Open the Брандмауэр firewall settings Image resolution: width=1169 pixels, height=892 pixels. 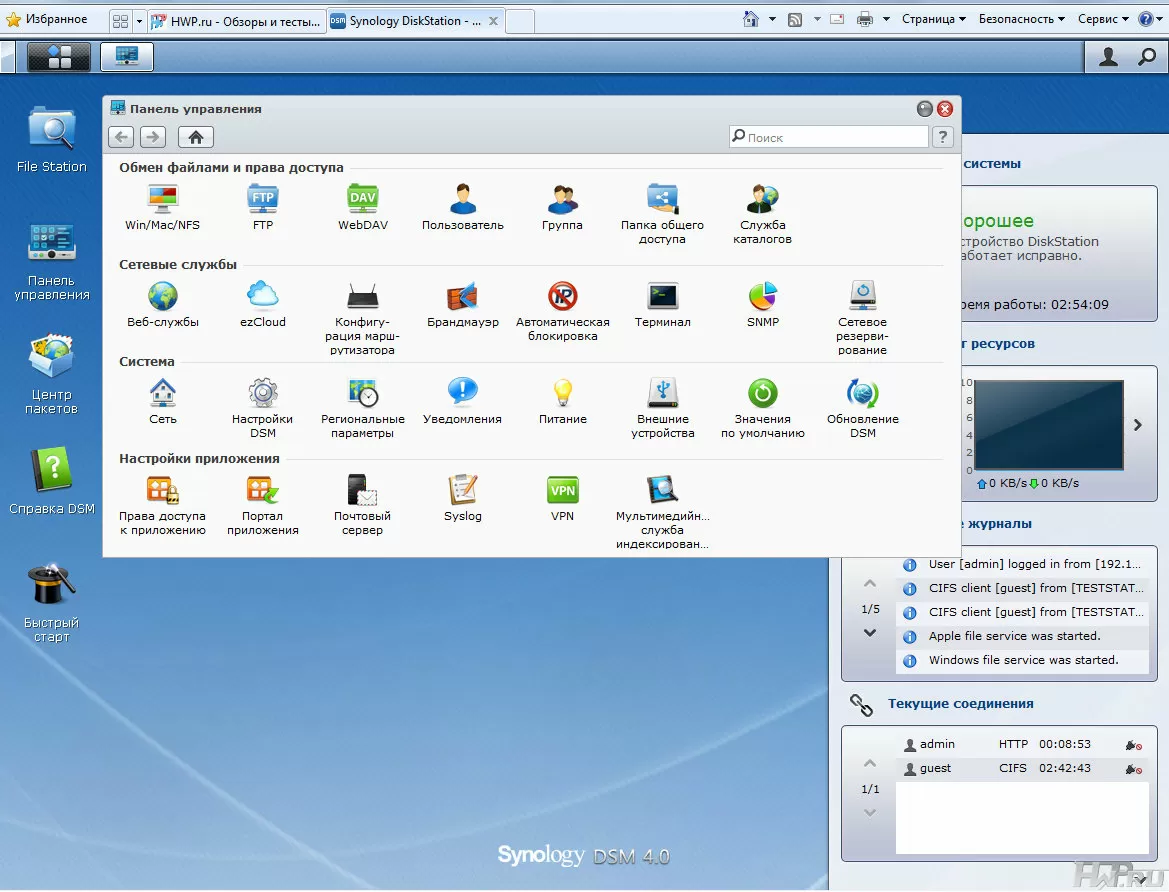(462, 304)
